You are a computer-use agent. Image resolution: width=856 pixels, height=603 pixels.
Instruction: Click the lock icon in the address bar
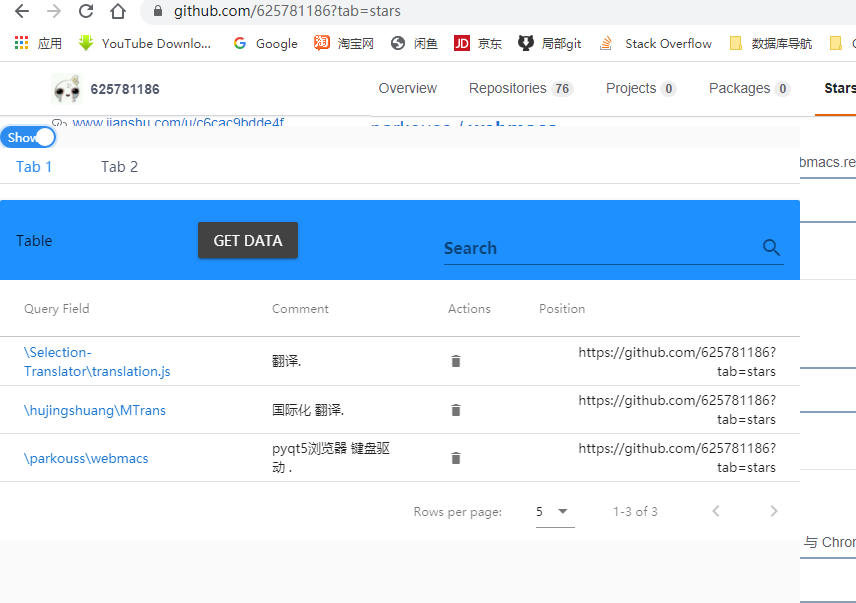(158, 11)
